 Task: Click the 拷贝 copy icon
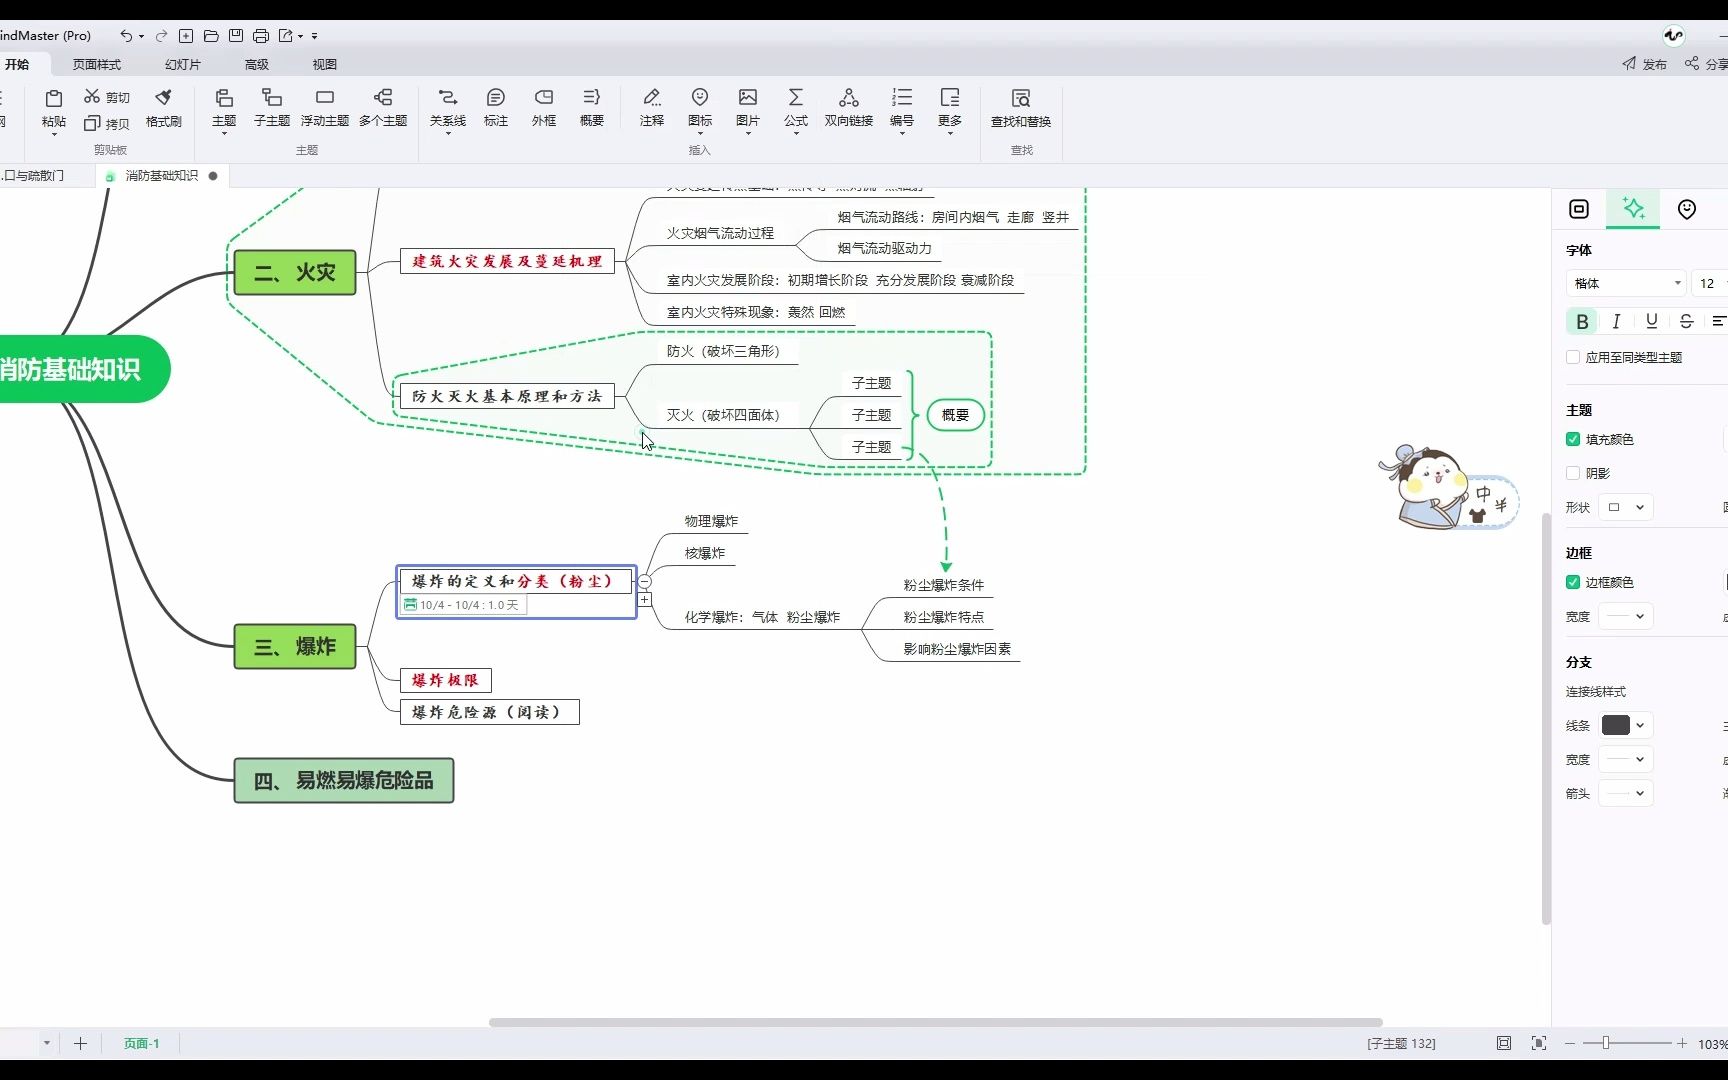tap(92, 123)
